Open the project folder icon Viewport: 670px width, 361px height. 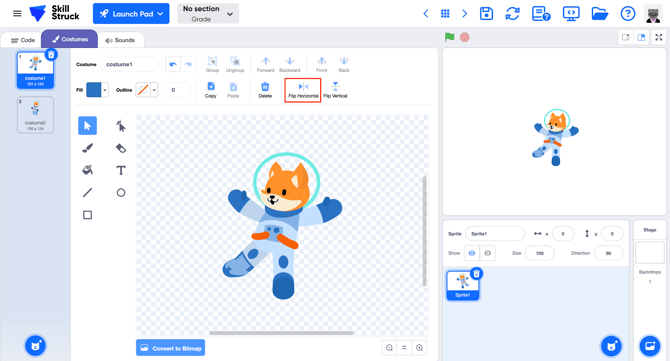tap(599, 14)
